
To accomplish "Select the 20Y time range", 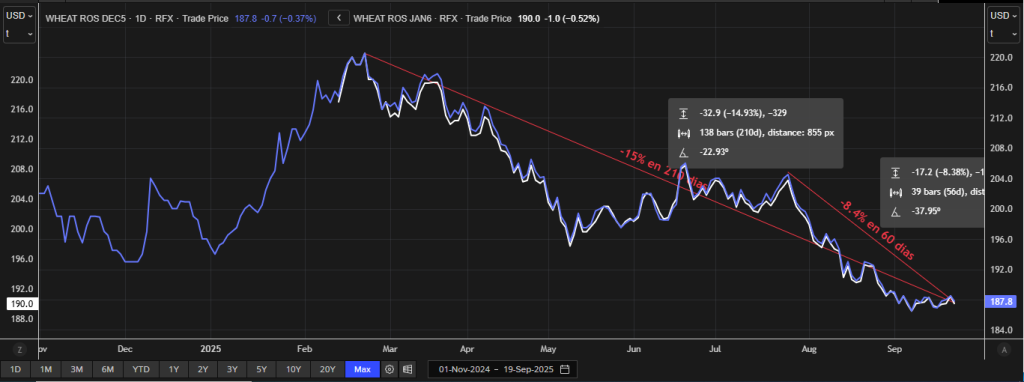I will 327,370.
